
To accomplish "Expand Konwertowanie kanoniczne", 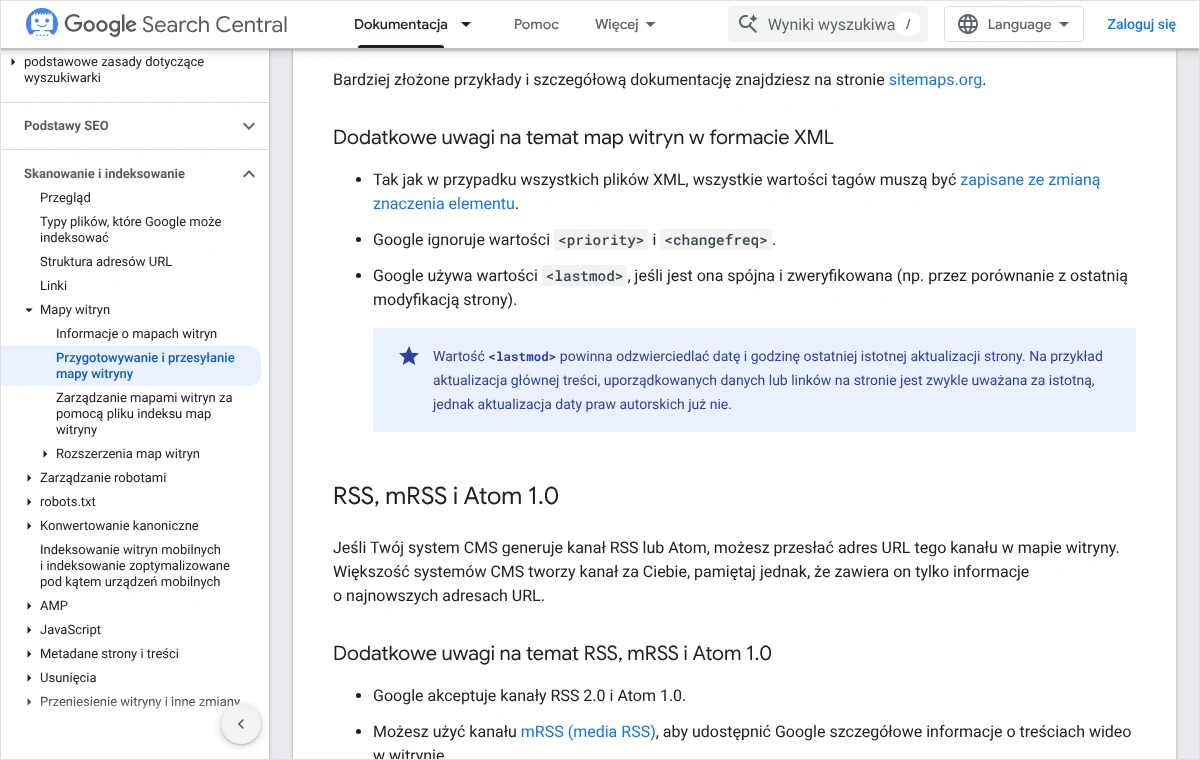I will pos(30,526).
